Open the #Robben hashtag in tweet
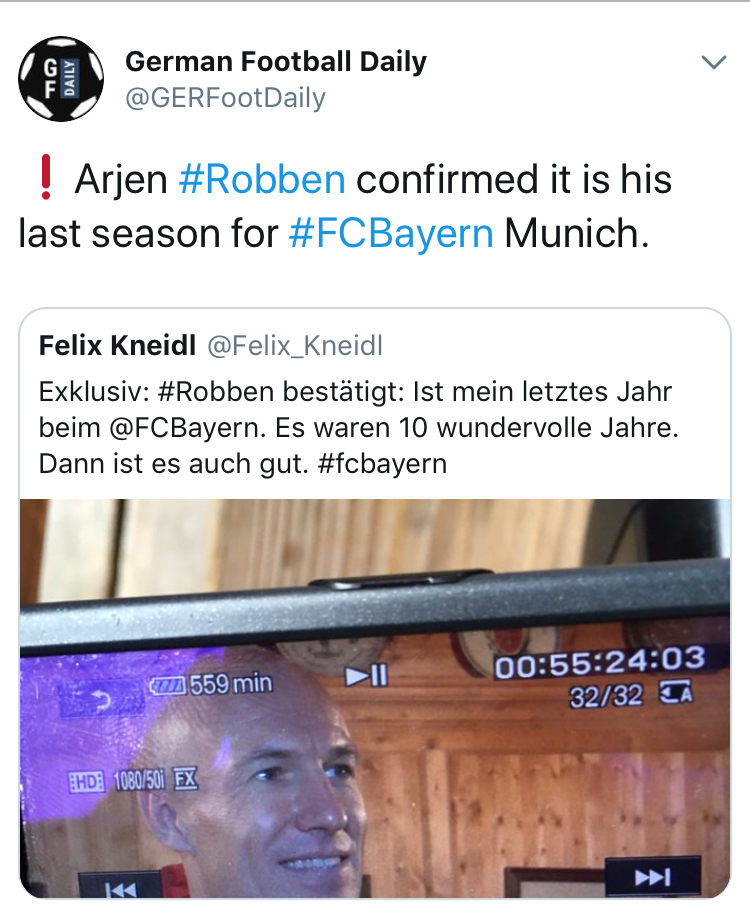Screen dimensions: 750x915 [x=262, y=179]
